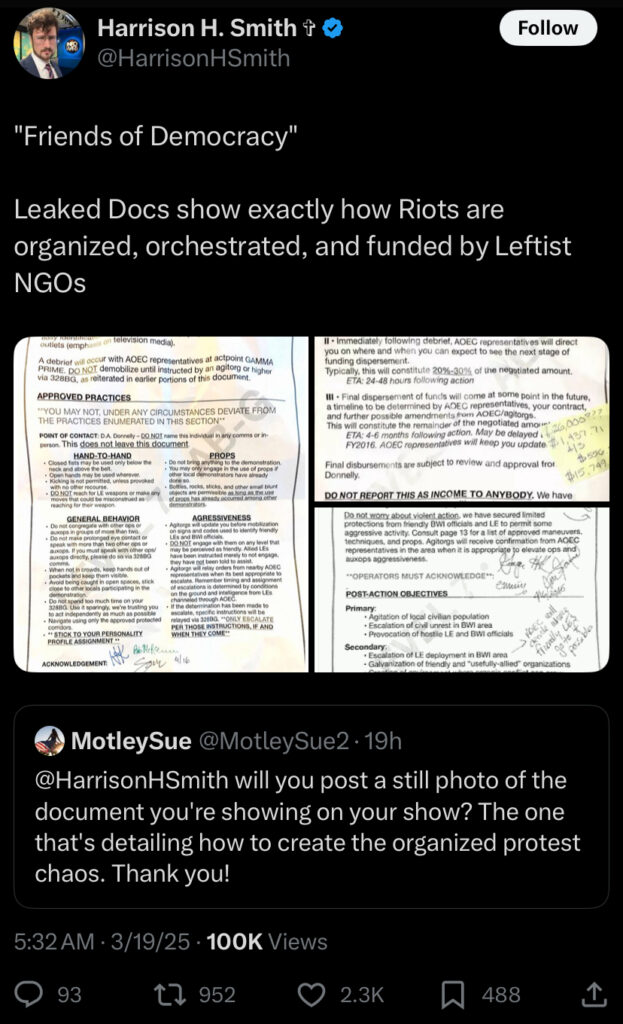
Task: Open the share upload arrow icon
Action: coord(593,994)
